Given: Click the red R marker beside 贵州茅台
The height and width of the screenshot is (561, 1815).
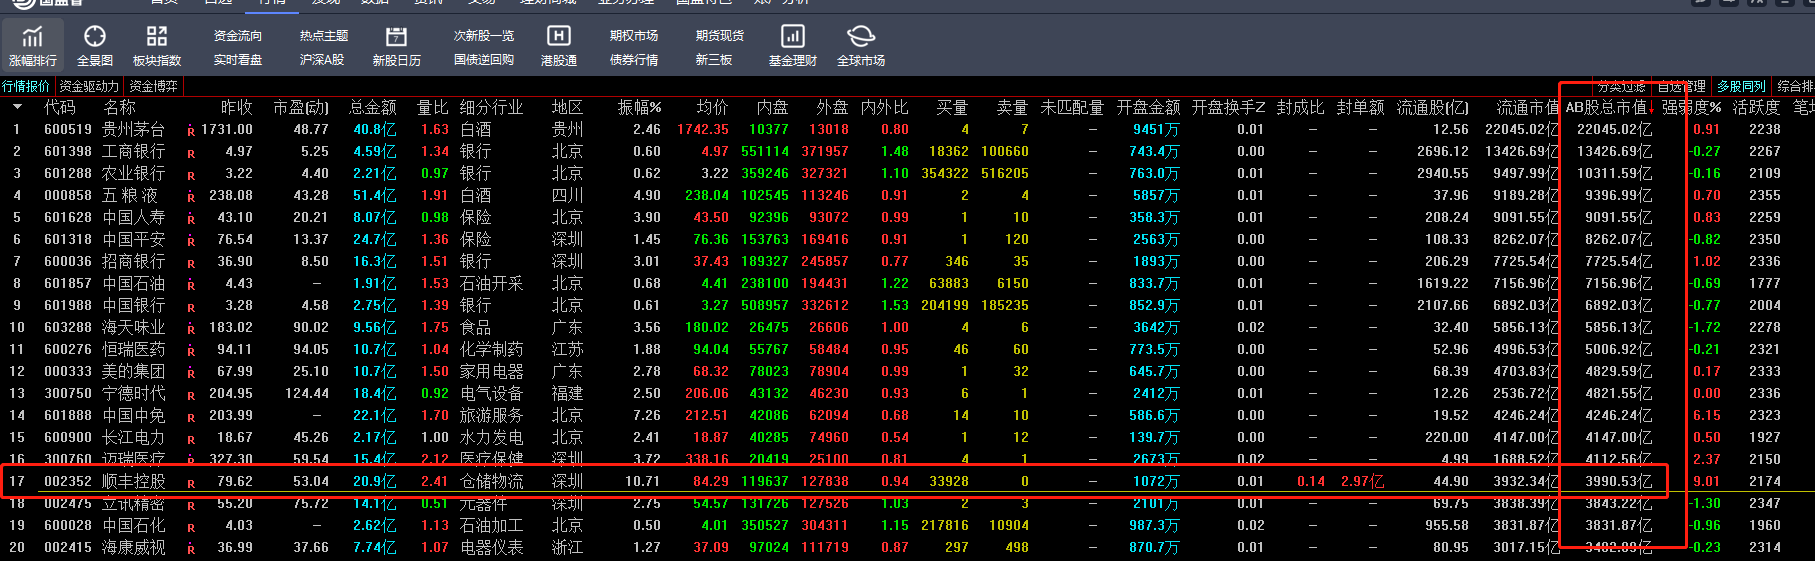Looking at the screenshot, I should pyautogui.click(x=190, y=132).
